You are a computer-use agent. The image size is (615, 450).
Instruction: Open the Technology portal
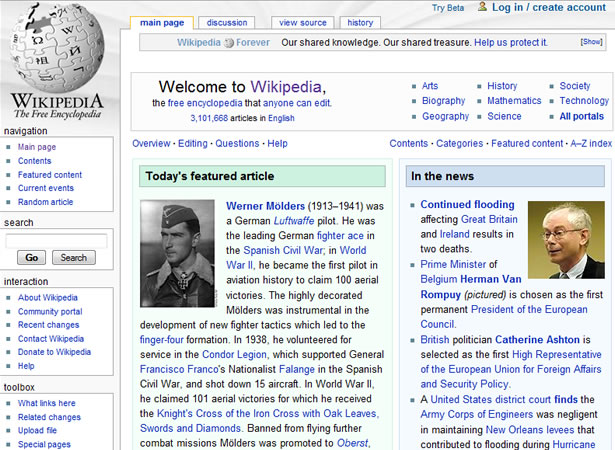click(x=584, y=101)
